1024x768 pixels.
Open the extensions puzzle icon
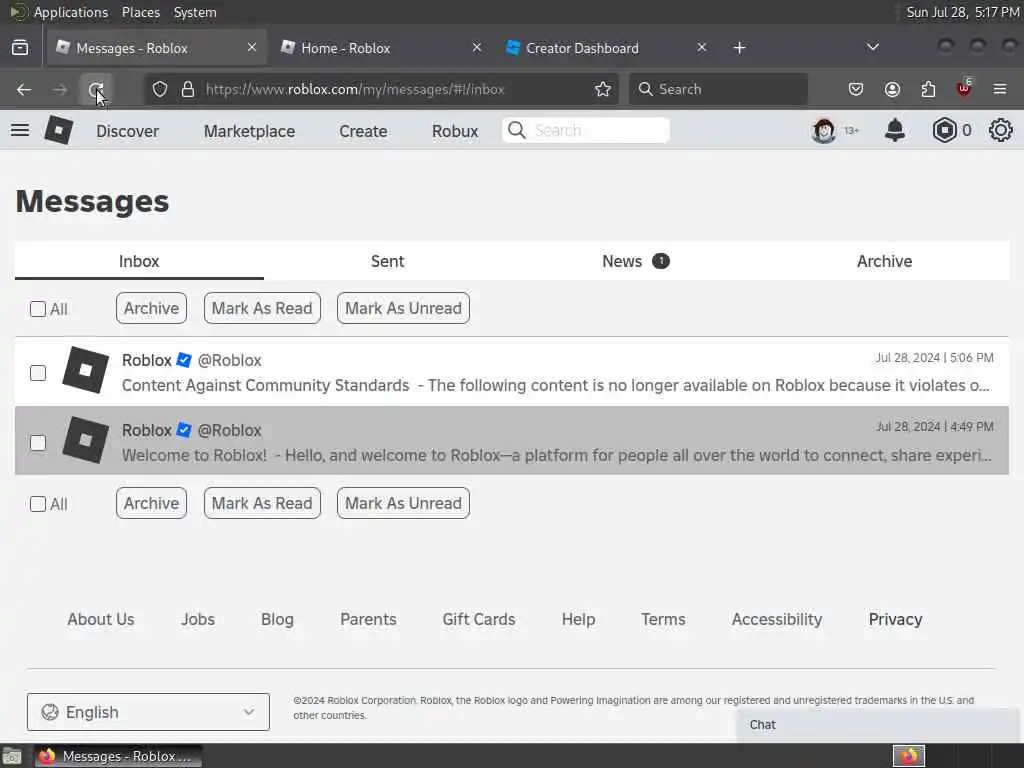[928, 89]
